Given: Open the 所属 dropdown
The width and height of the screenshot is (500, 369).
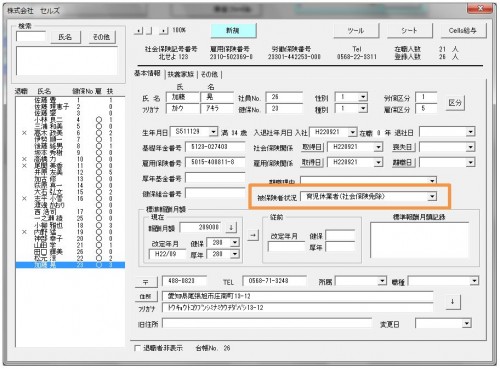Looking at the screenshot, I should 382,281.
